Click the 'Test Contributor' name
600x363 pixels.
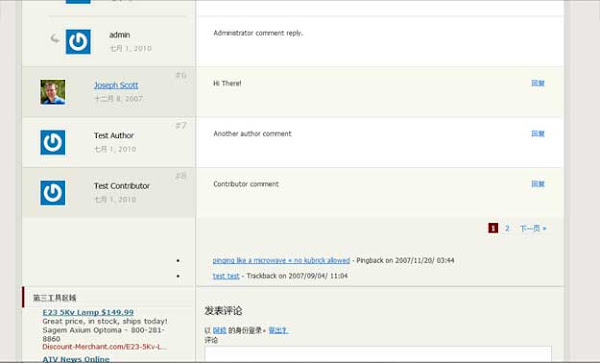122,186
